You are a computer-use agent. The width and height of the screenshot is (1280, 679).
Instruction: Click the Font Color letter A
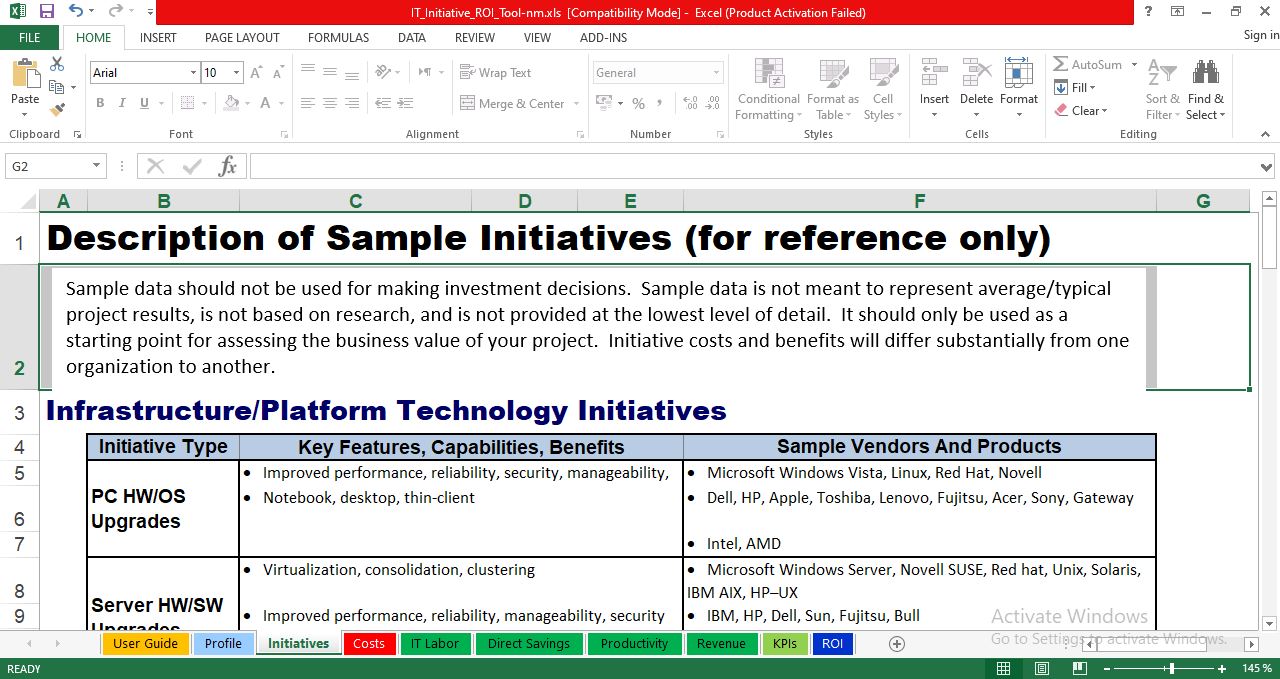click(x=266, y=103)
